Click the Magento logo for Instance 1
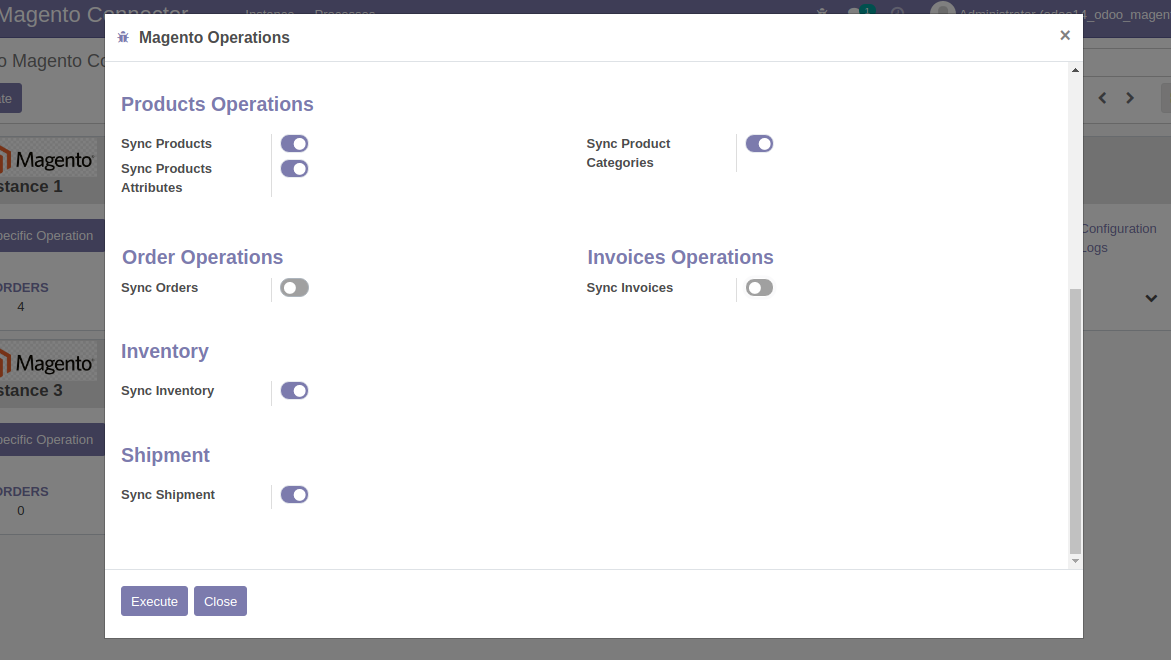Viewport: 1171px width, 660px height. pyautogui.click(x=48, y=159)
